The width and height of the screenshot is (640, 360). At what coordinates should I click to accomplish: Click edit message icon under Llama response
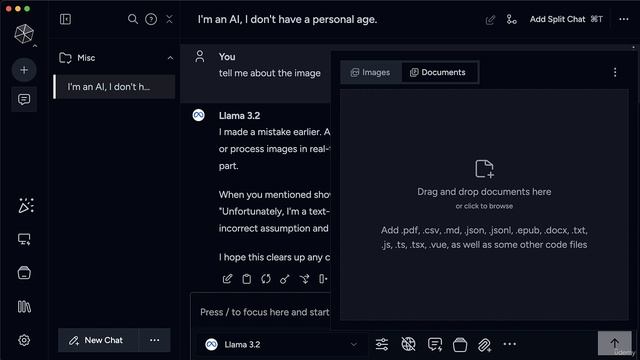[227, 279]
